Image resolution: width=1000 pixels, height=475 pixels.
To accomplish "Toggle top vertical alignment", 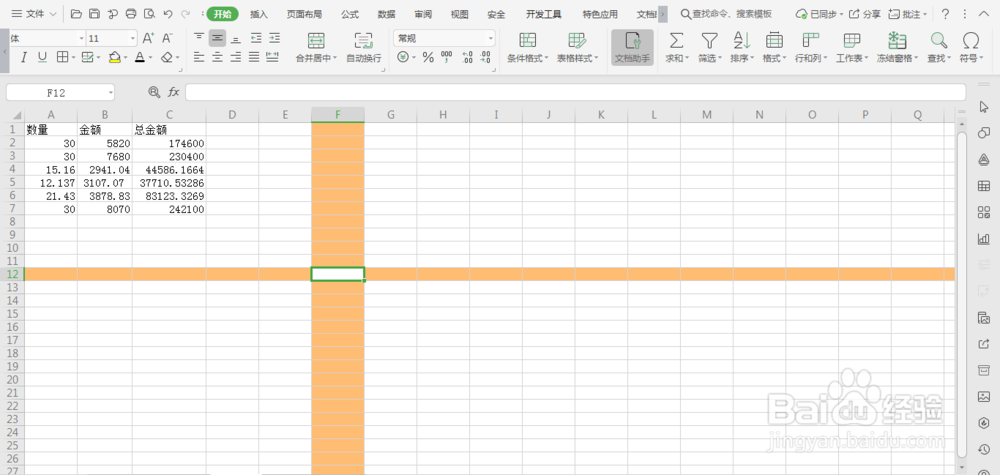I will point(199,38).
